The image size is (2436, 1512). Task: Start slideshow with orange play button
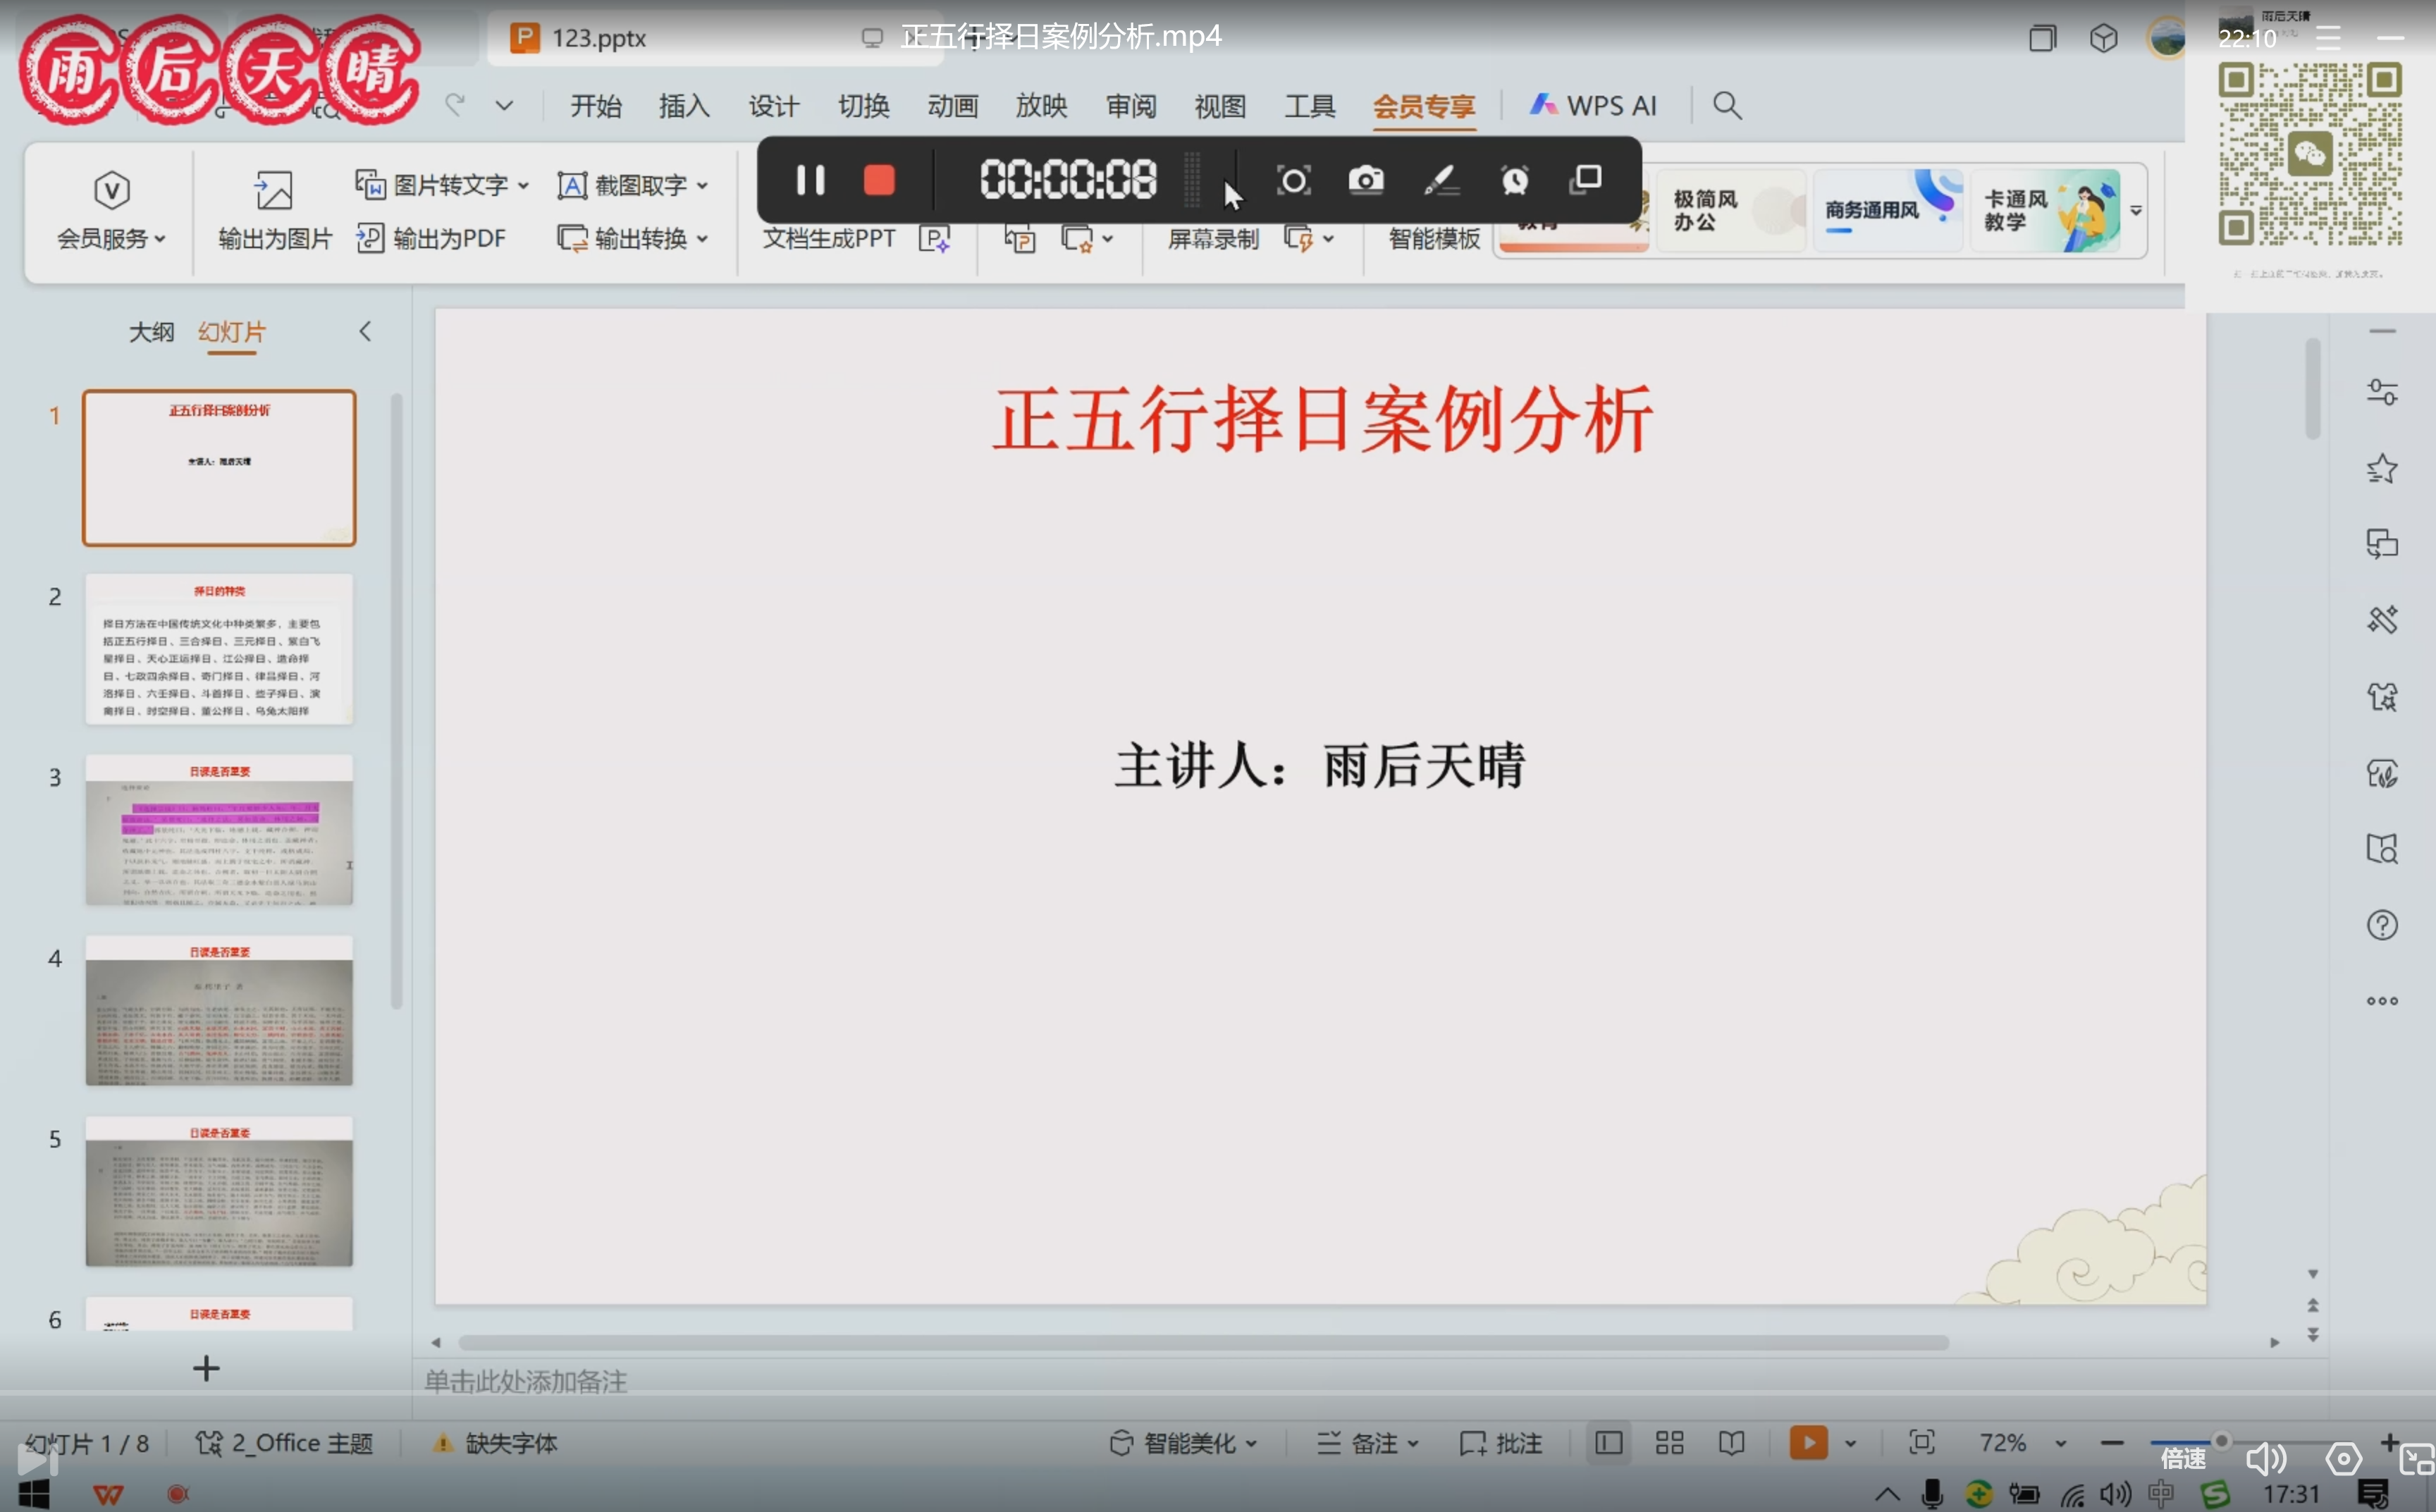point(1808,1443)
